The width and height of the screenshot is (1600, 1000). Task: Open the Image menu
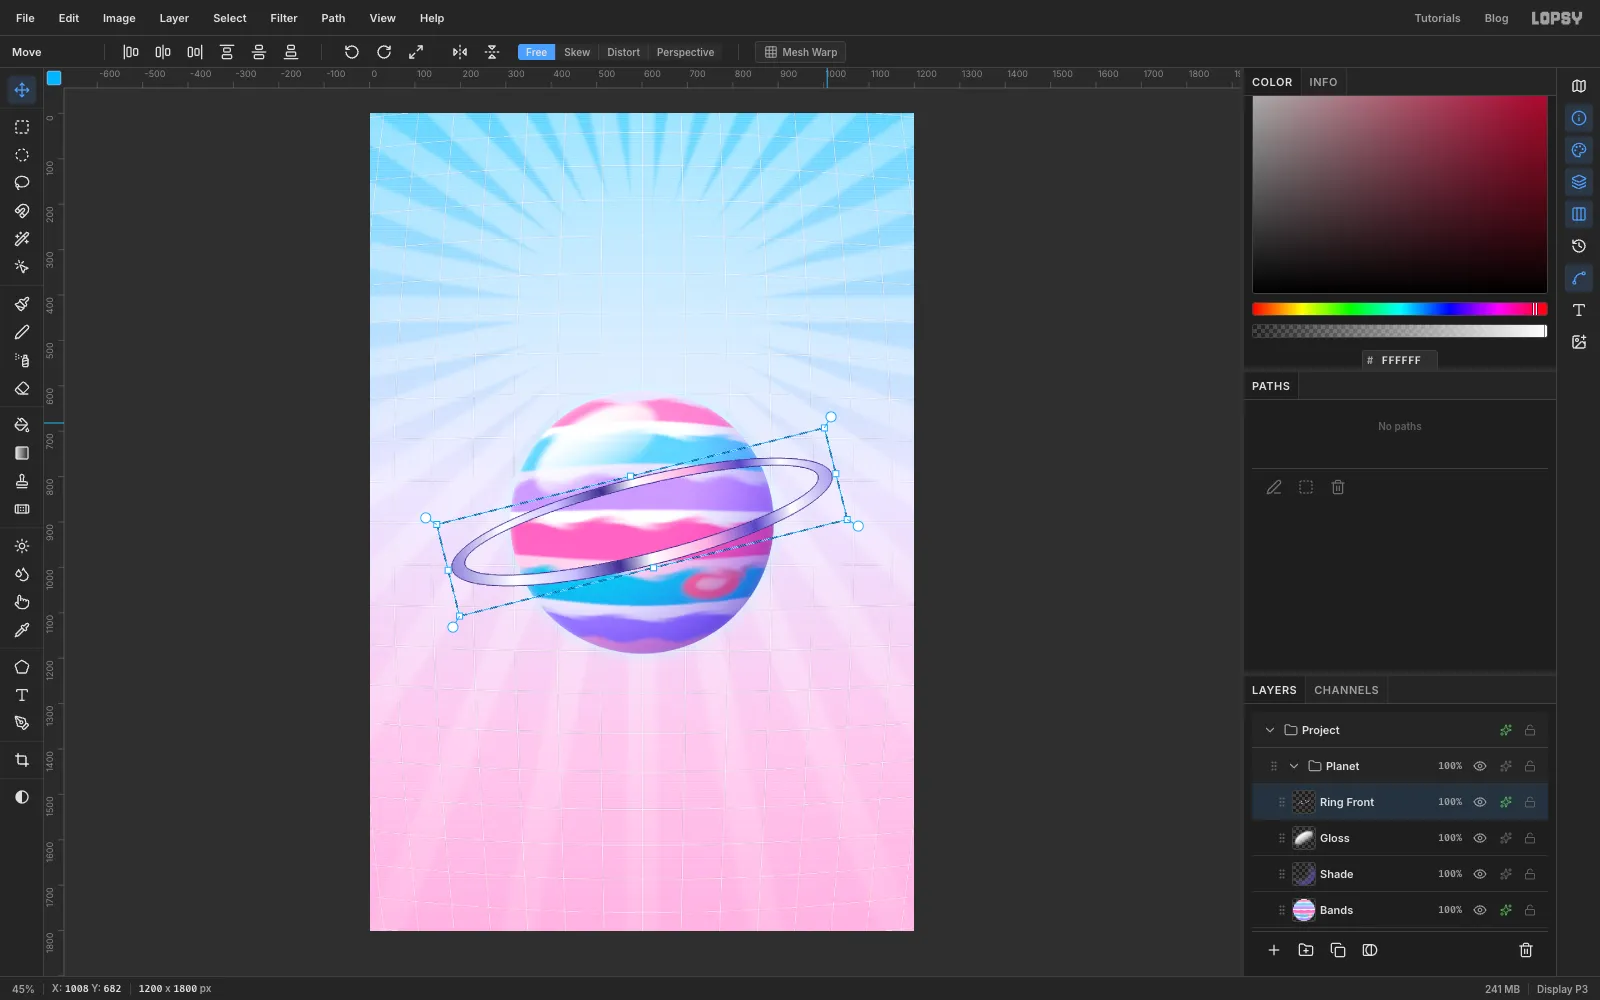click(x=119, y=18)
